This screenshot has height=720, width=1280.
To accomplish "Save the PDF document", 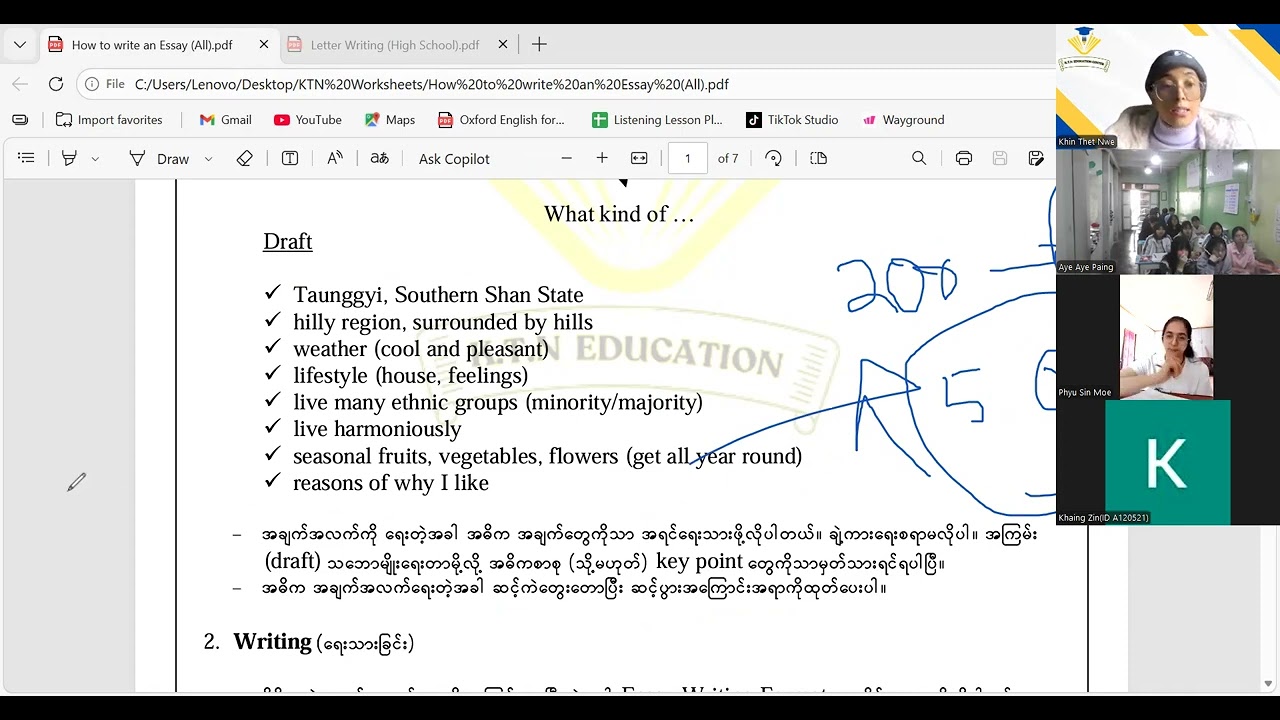I will pyautogui.click(x=1000, y=158).
